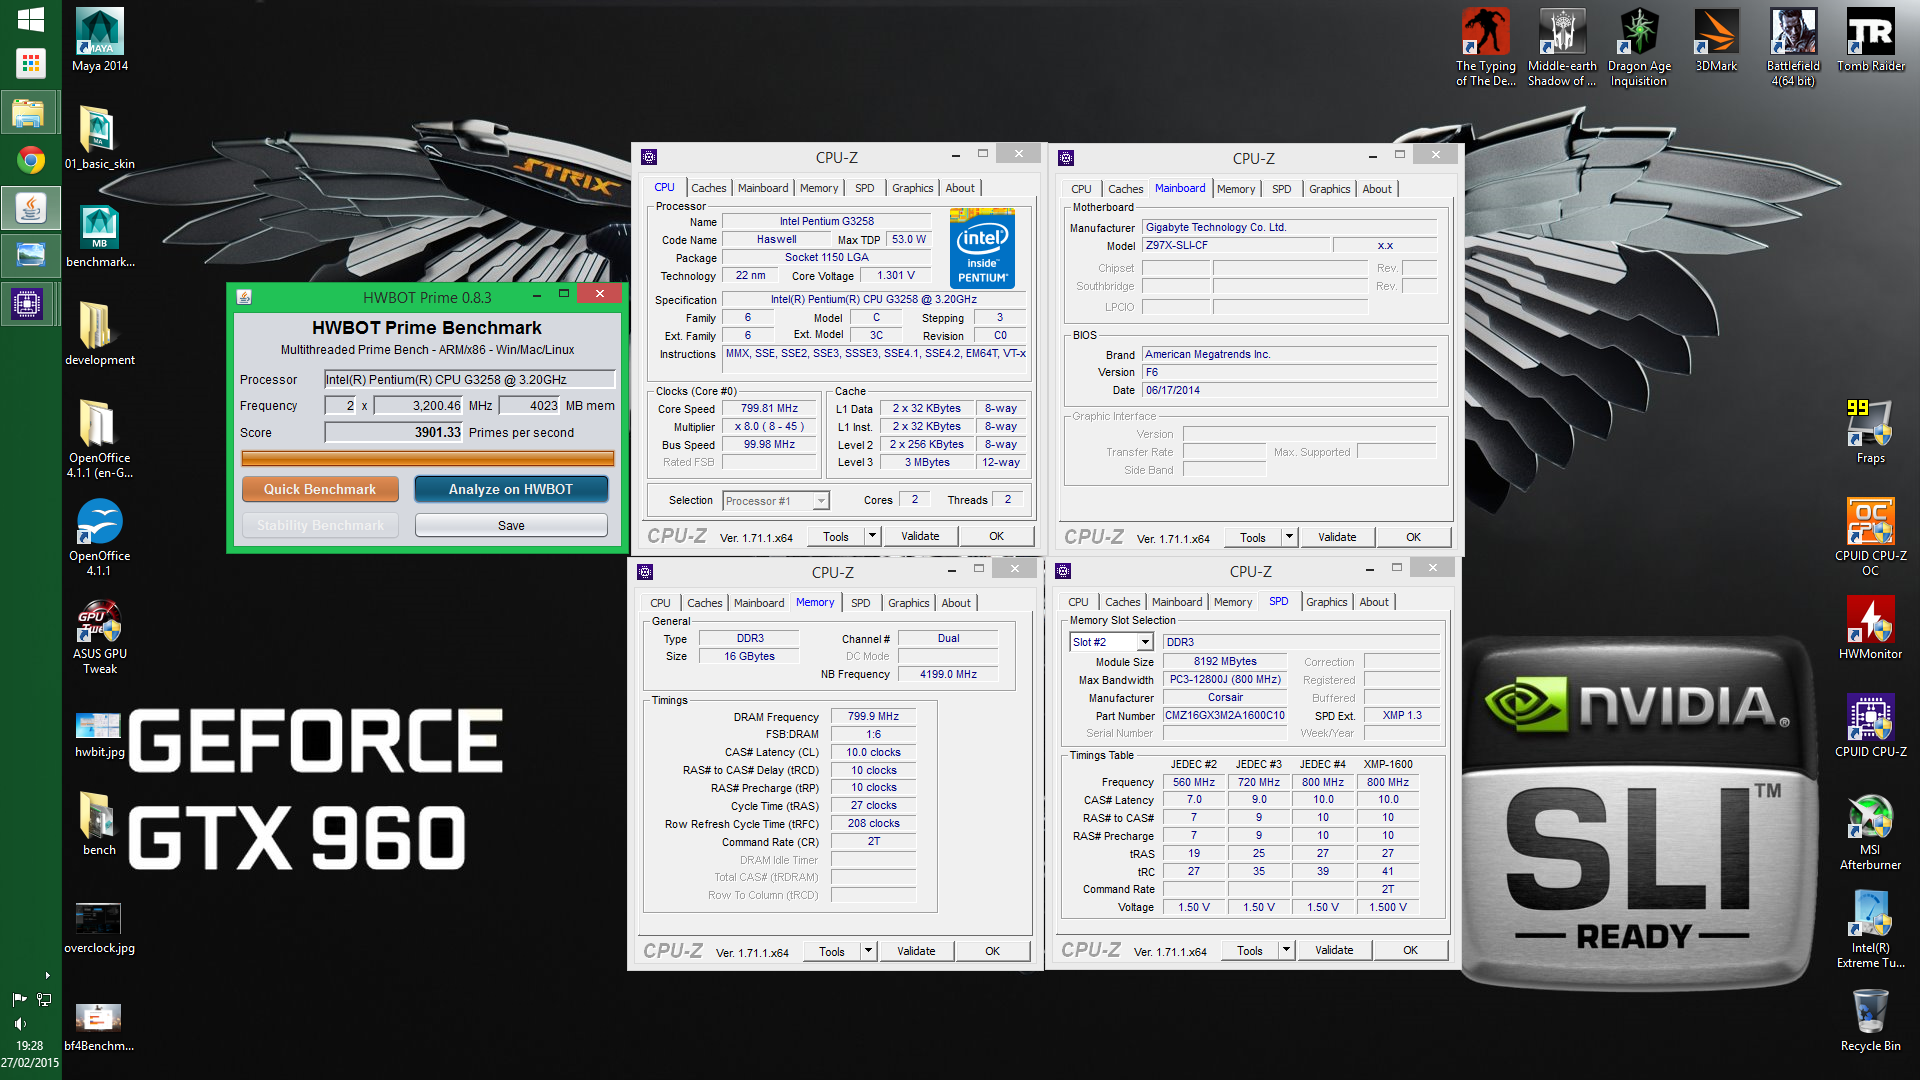Click the HWBOT Prime Score field

click(x=394, y=432)
